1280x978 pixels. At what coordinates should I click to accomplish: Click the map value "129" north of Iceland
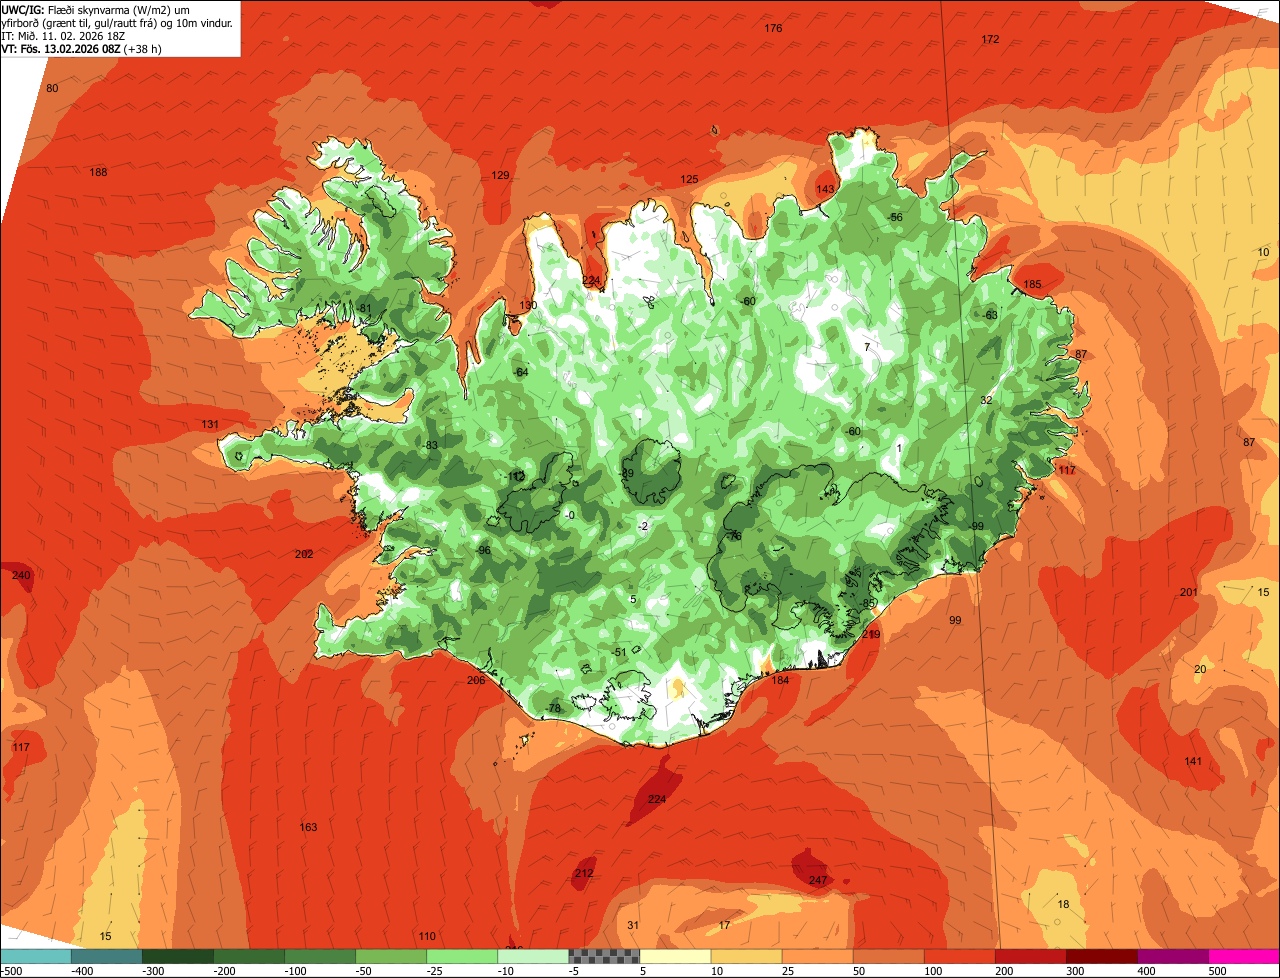coord(500,176)
